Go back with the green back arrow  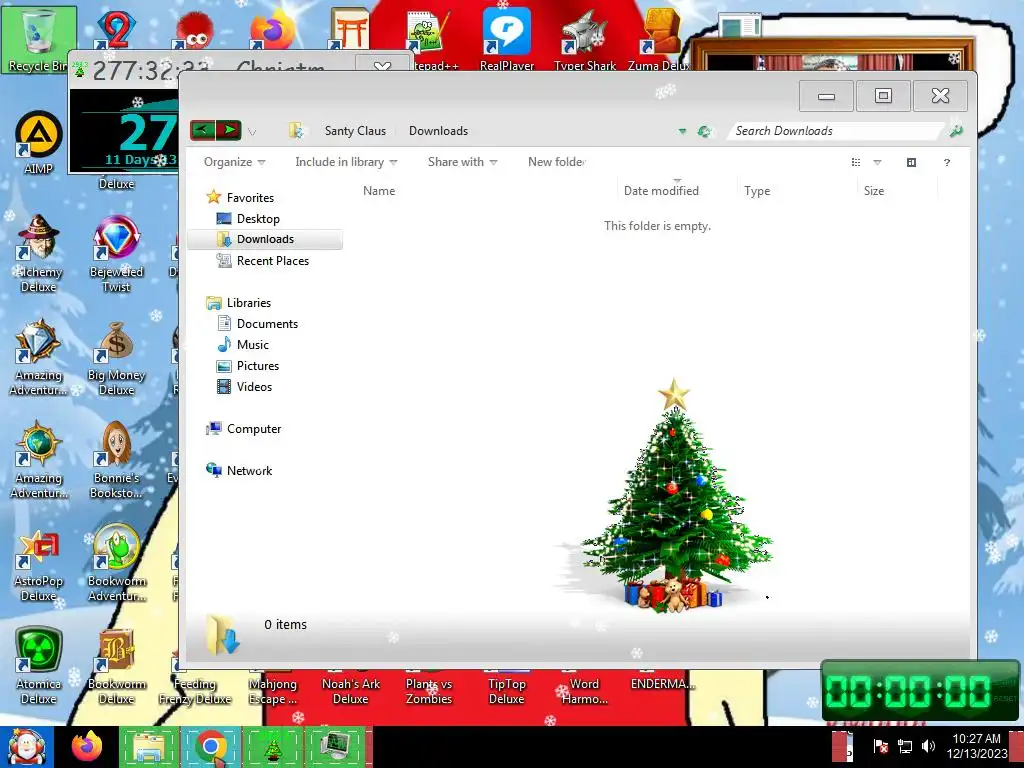(x=202, y=130)
